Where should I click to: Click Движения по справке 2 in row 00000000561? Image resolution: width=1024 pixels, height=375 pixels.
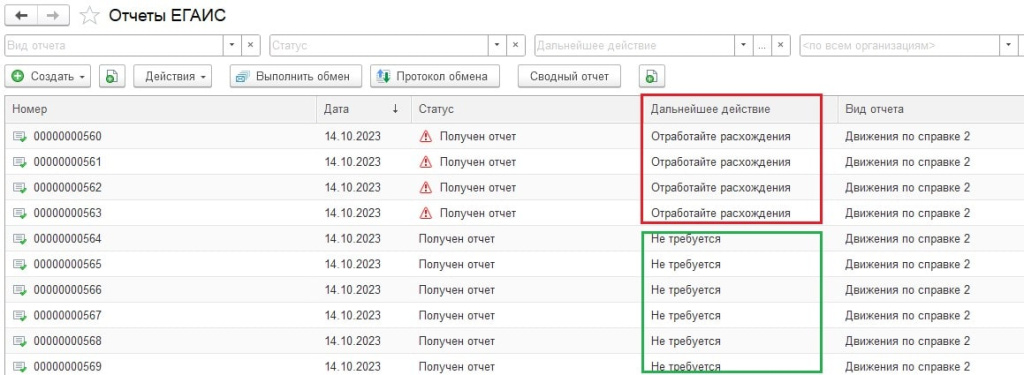908,162
